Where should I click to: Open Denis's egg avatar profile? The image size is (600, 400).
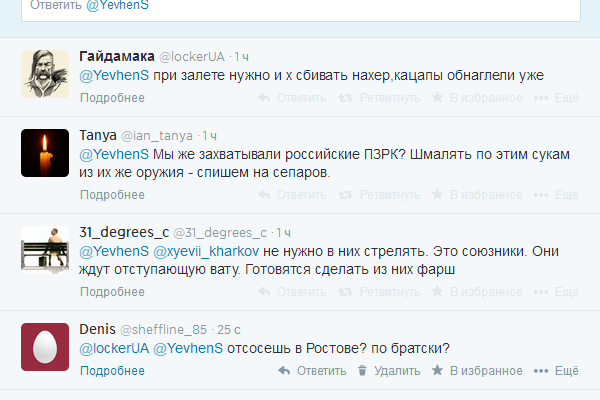pyautogui.click(x=45, y=347)
